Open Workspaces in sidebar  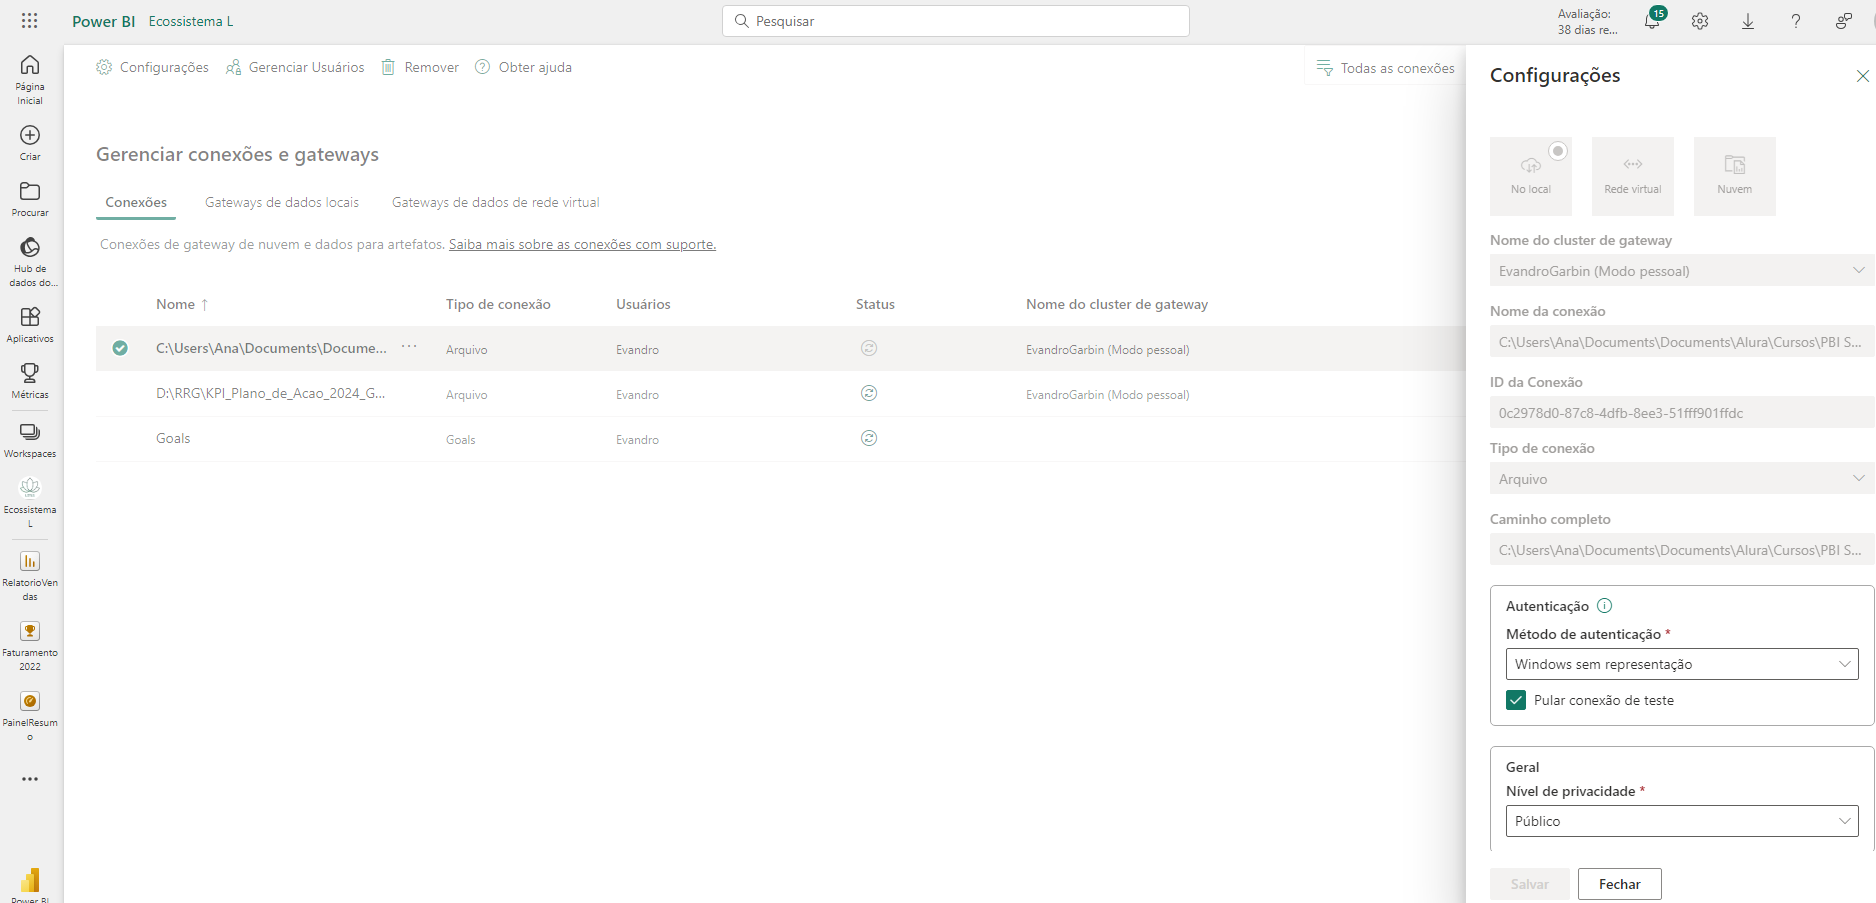(x=30, y=440)
